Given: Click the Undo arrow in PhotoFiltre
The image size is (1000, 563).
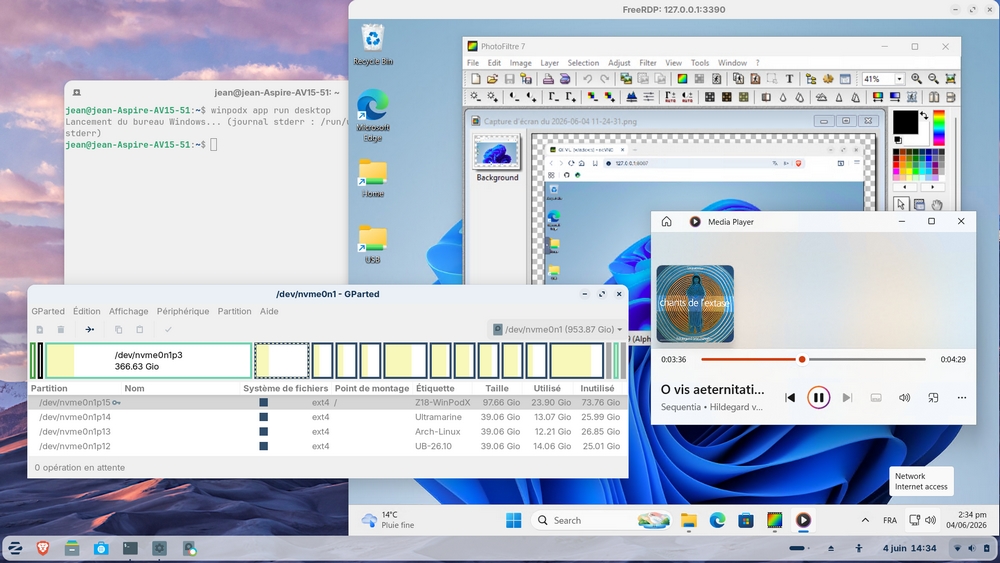Looking at the screenshot, I should tap(587, 79).
